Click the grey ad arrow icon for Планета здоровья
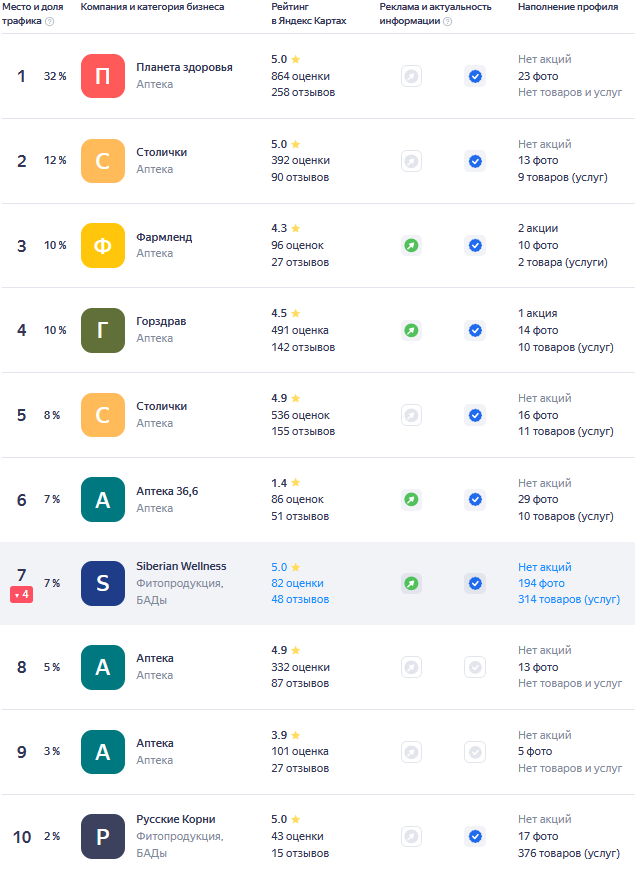This screenshot has width=635, height=875. (x=411, y=76)
